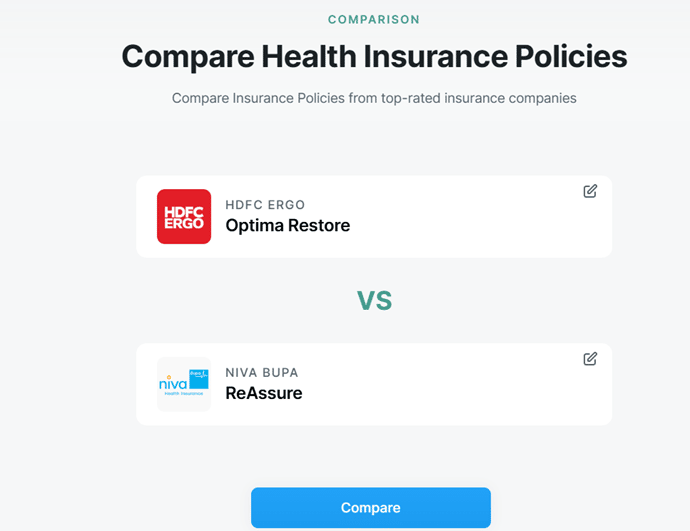Click the word HDFC in the red logo
This screenshot has width=690, height=531.
184,209
